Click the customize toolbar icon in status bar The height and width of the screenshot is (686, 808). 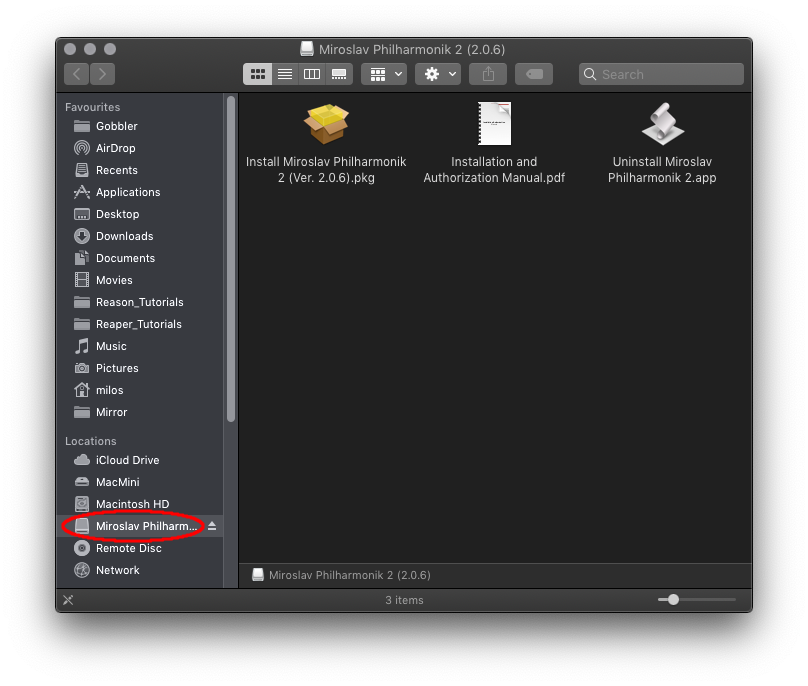tap(68, 600)
